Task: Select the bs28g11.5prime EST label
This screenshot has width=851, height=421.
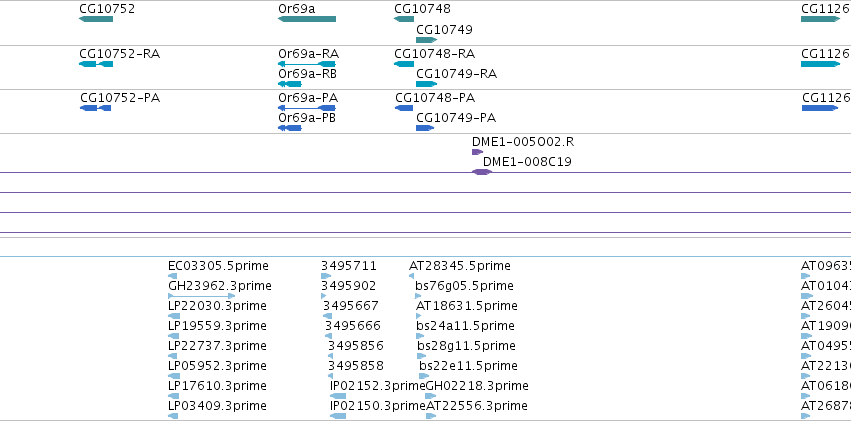Action: (466, 346)
